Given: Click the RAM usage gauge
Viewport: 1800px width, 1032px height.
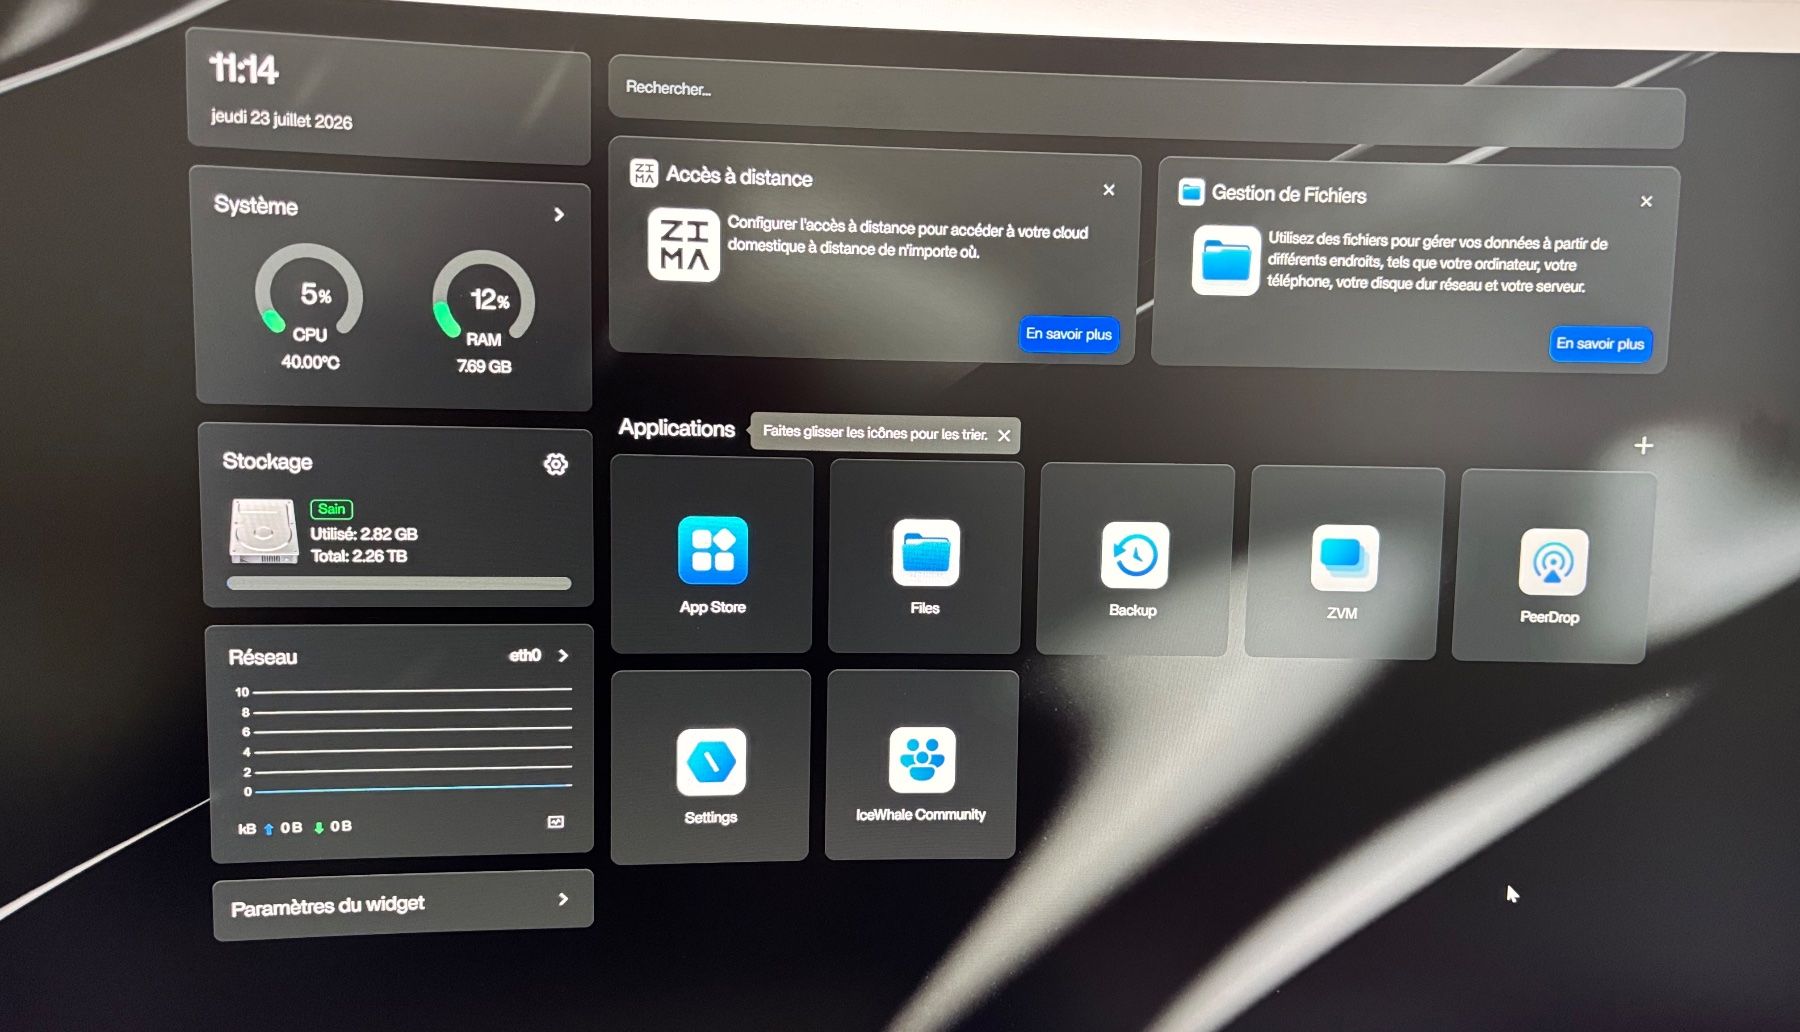Looking at the screenshot, I should pos(484,297).
